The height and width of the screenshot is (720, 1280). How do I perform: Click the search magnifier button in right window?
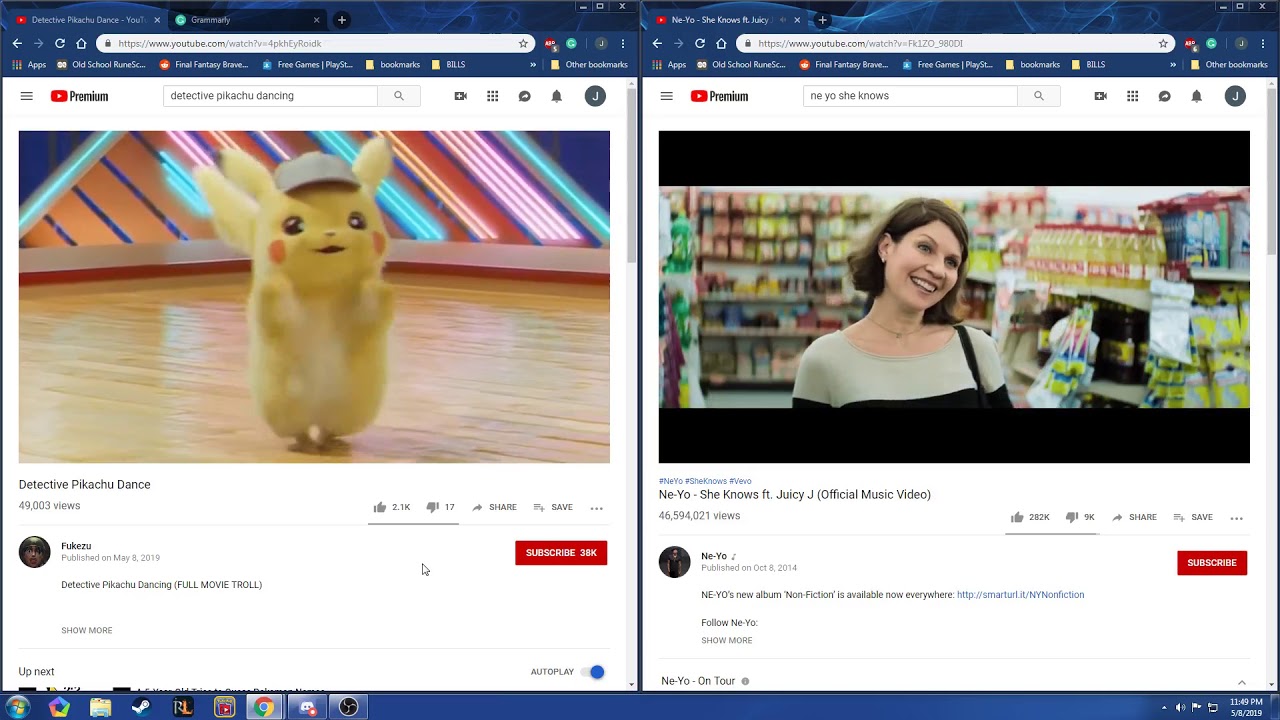(x=1039, y=96)
